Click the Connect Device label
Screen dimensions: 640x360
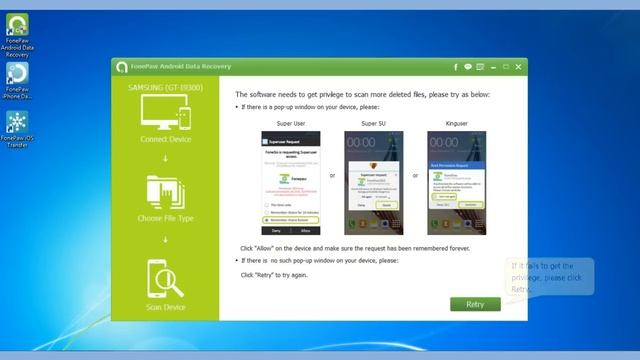(166, 139)
